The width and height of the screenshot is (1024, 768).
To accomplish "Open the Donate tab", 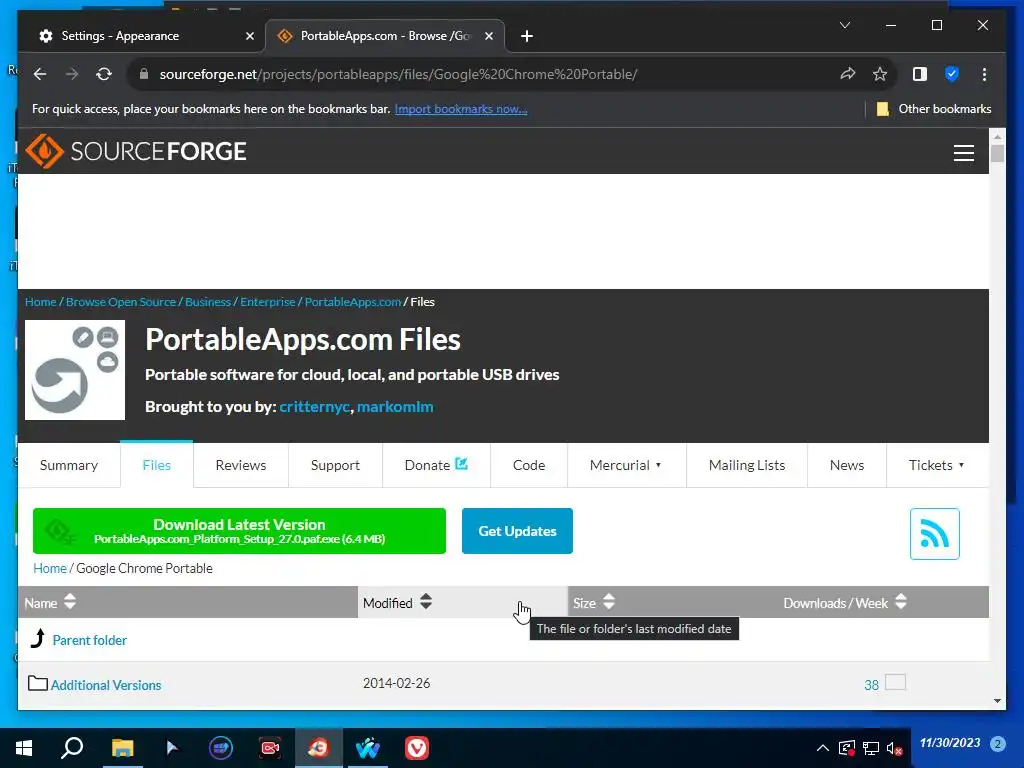I will pos(436,465).
